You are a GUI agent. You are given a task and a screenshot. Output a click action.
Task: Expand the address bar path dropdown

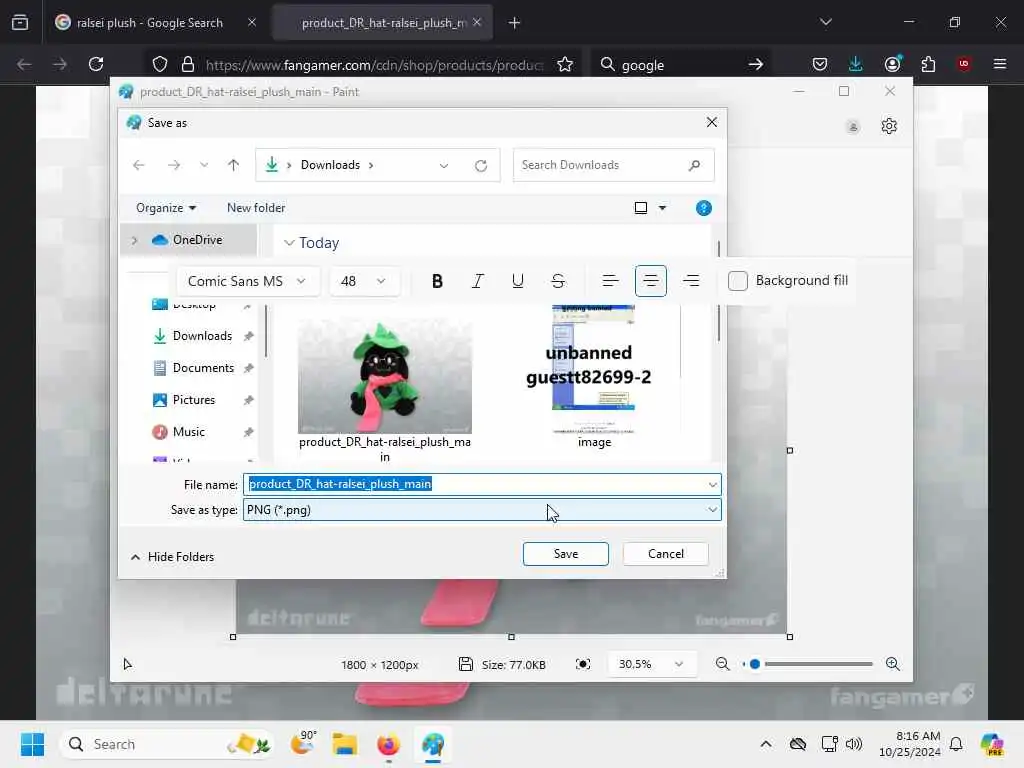(443, 165)
